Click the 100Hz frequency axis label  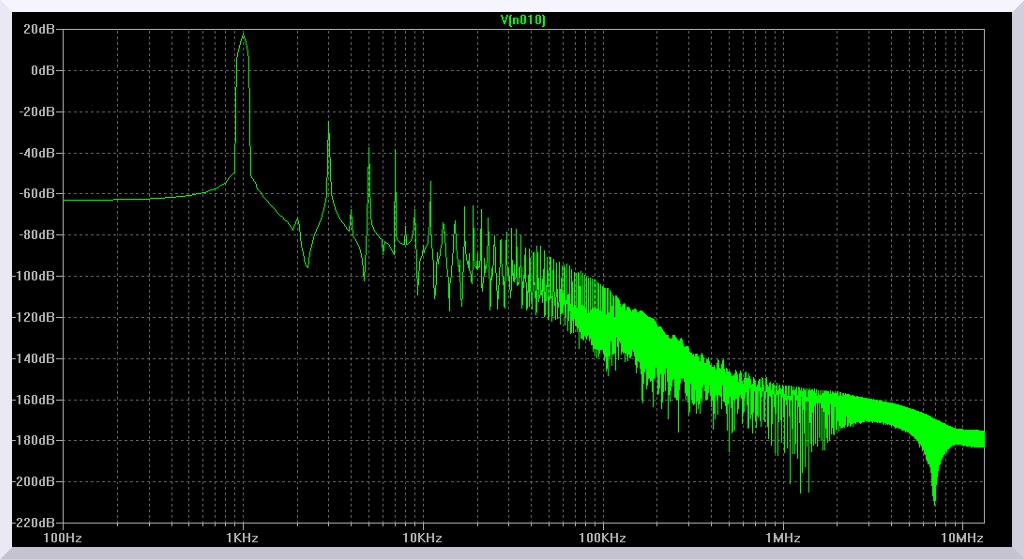[x=63, y=538]
